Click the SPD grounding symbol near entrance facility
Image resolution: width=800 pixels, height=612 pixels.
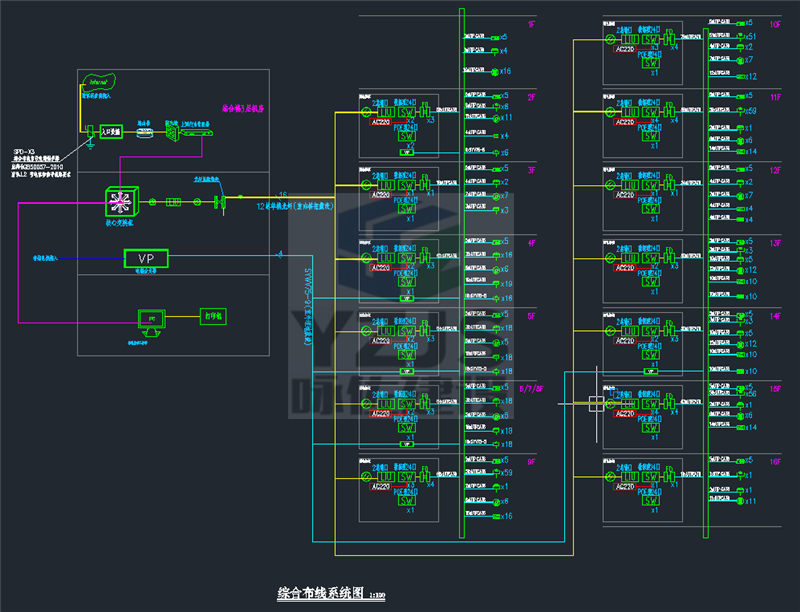90,137
